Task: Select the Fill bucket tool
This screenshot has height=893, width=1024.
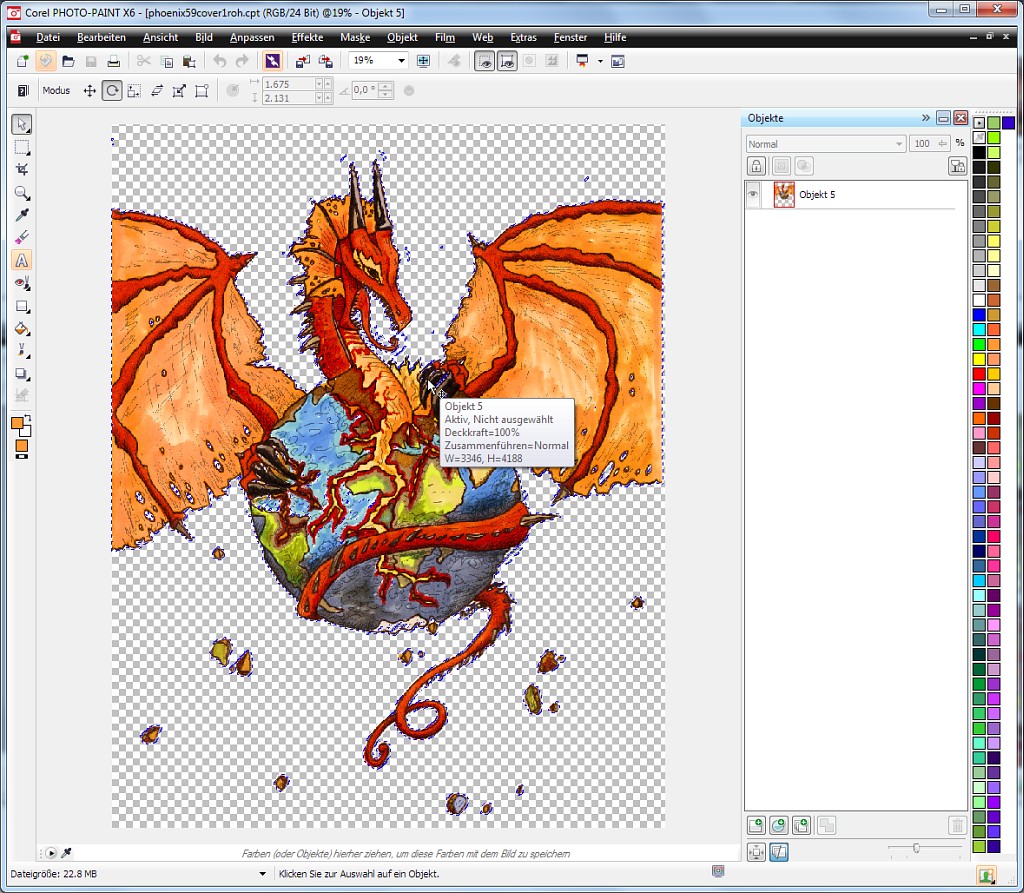Action: [x=22, y=329]
